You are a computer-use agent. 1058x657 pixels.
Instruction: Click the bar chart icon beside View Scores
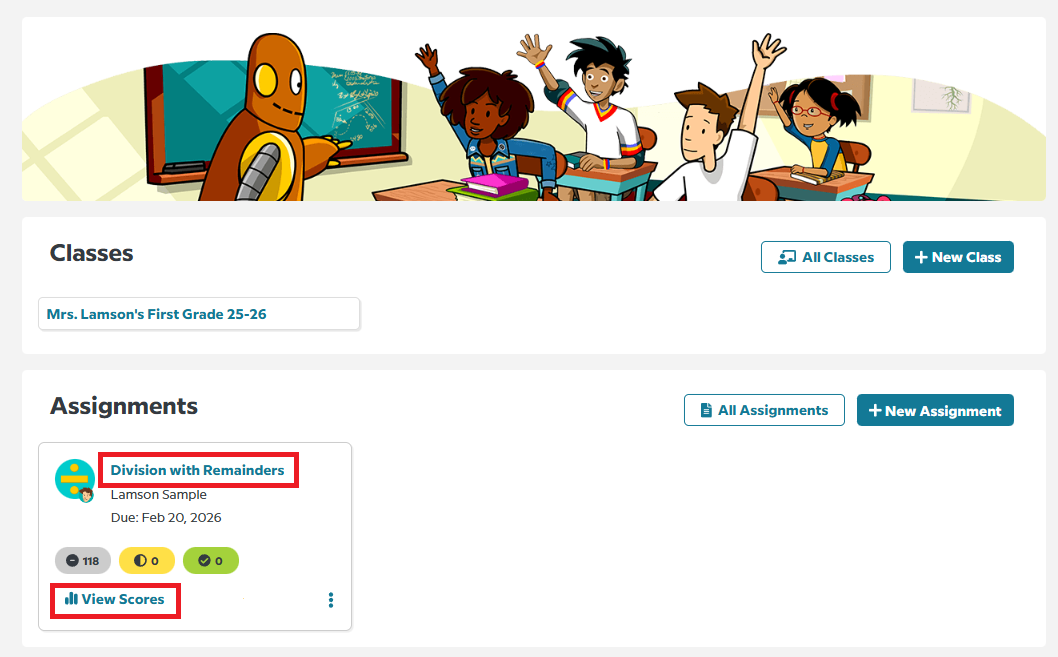click(x=71, y=598)
